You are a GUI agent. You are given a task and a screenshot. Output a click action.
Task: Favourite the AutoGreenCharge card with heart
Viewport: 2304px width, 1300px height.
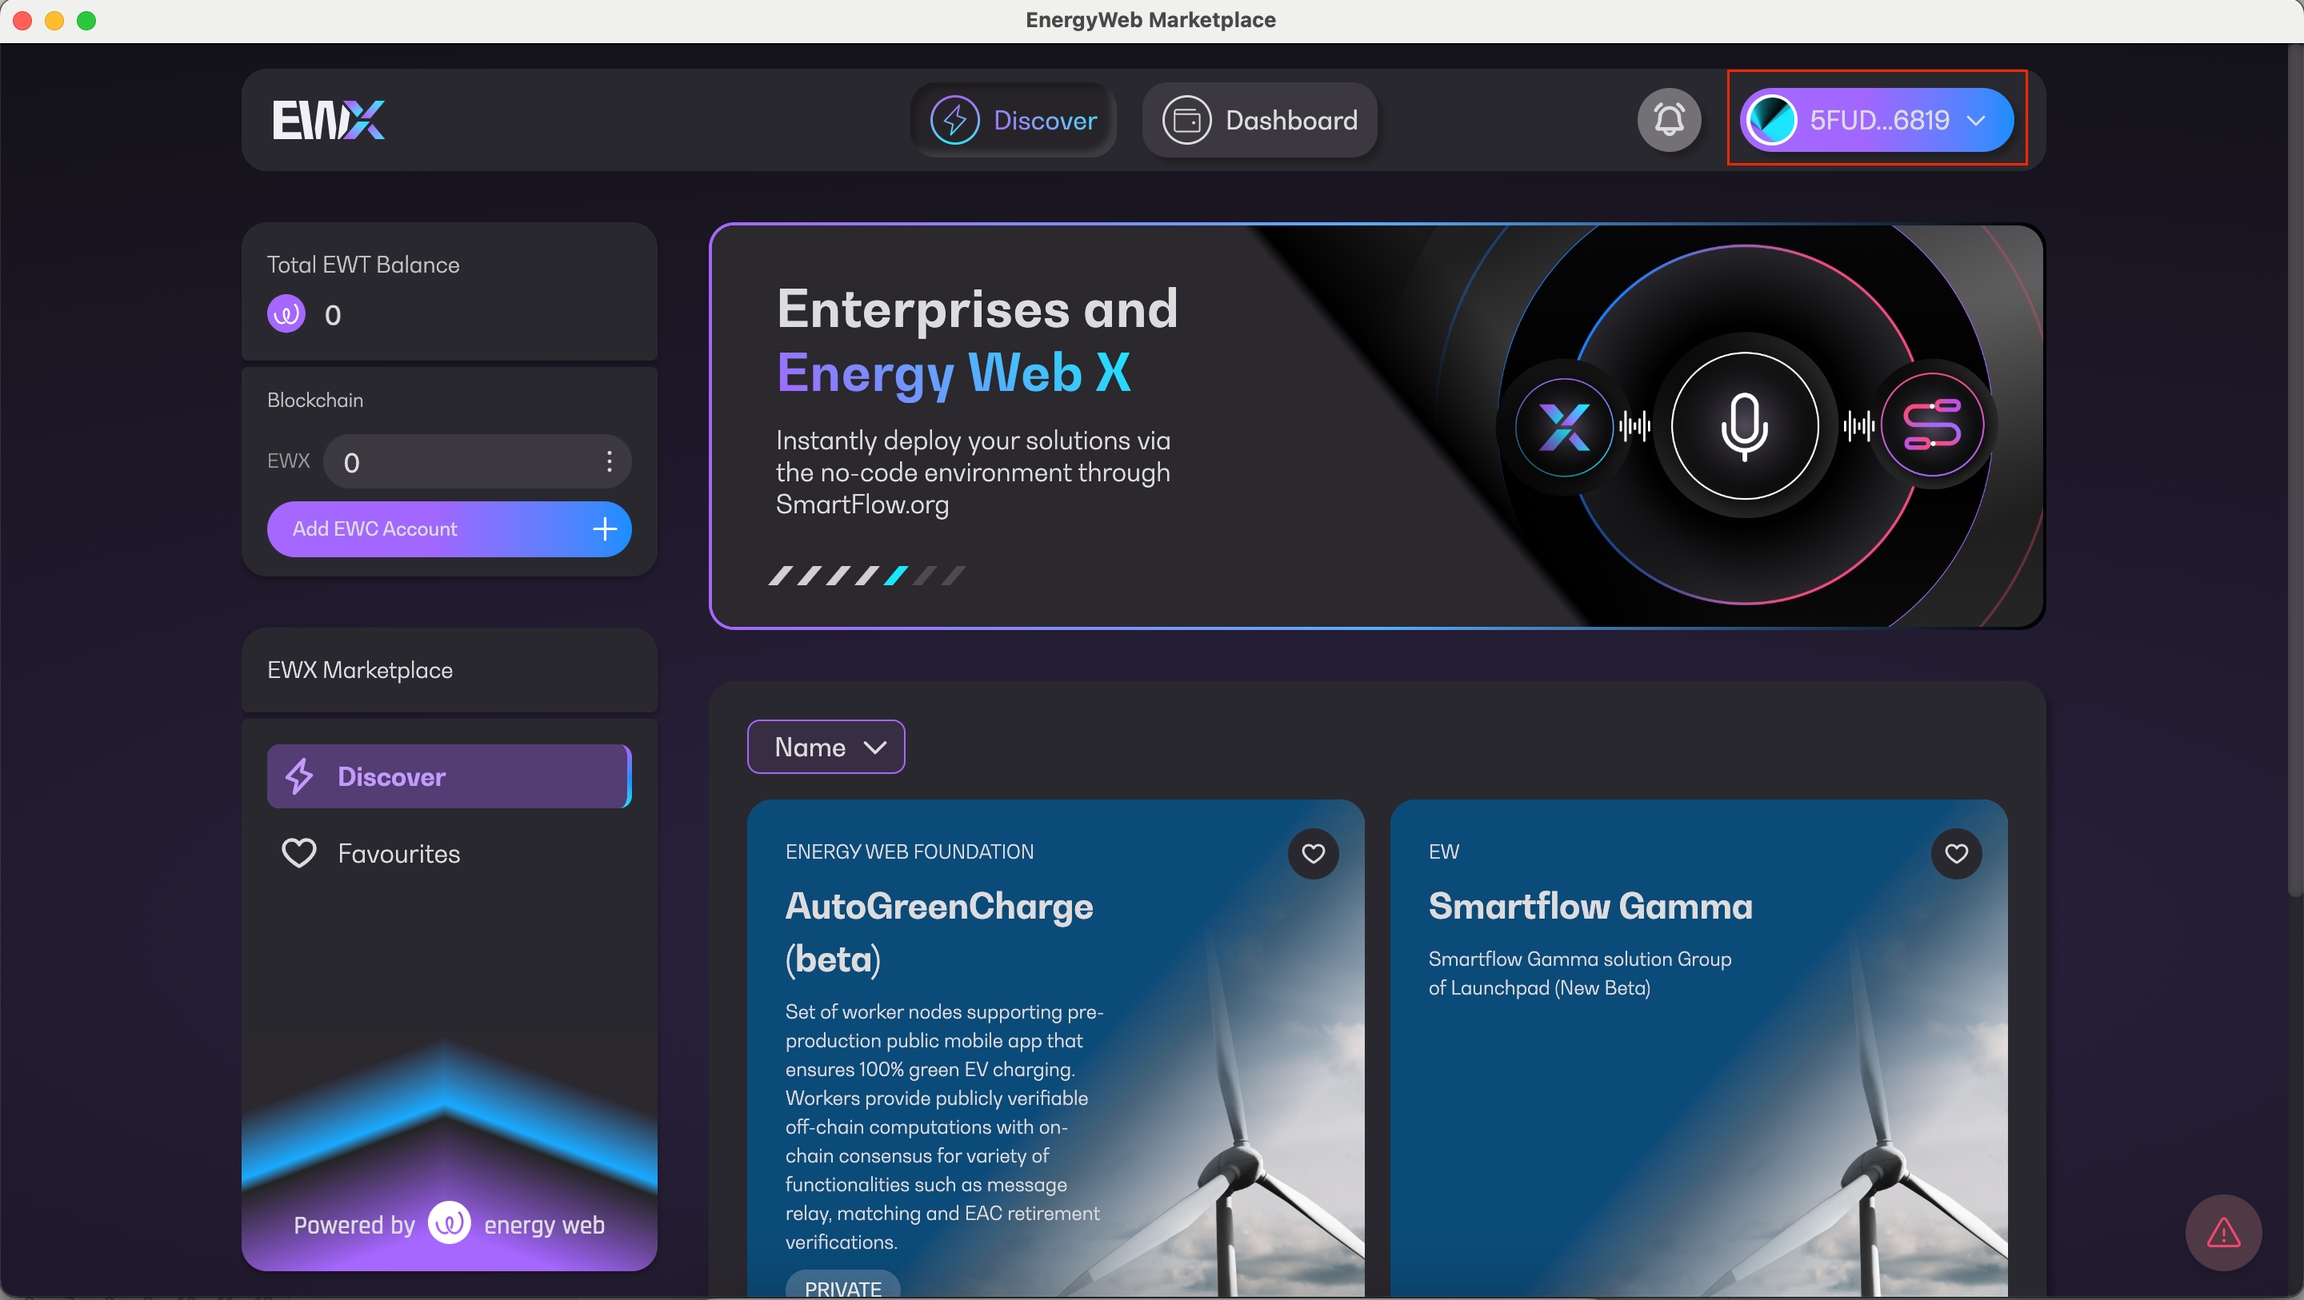click(1312, 853)
